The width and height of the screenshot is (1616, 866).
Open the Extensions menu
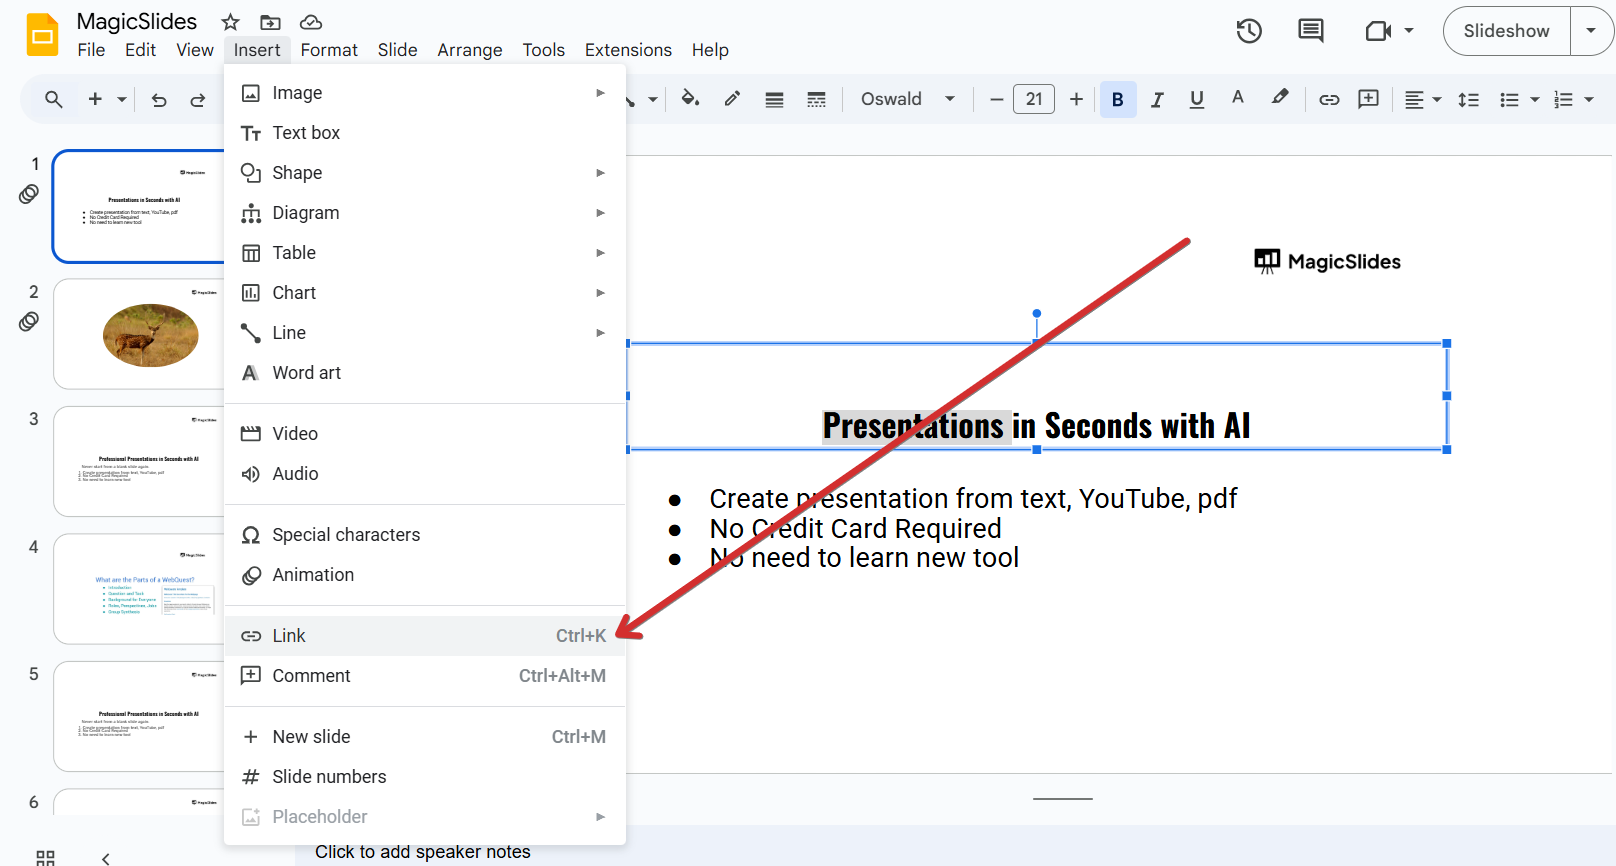(628, 50)
